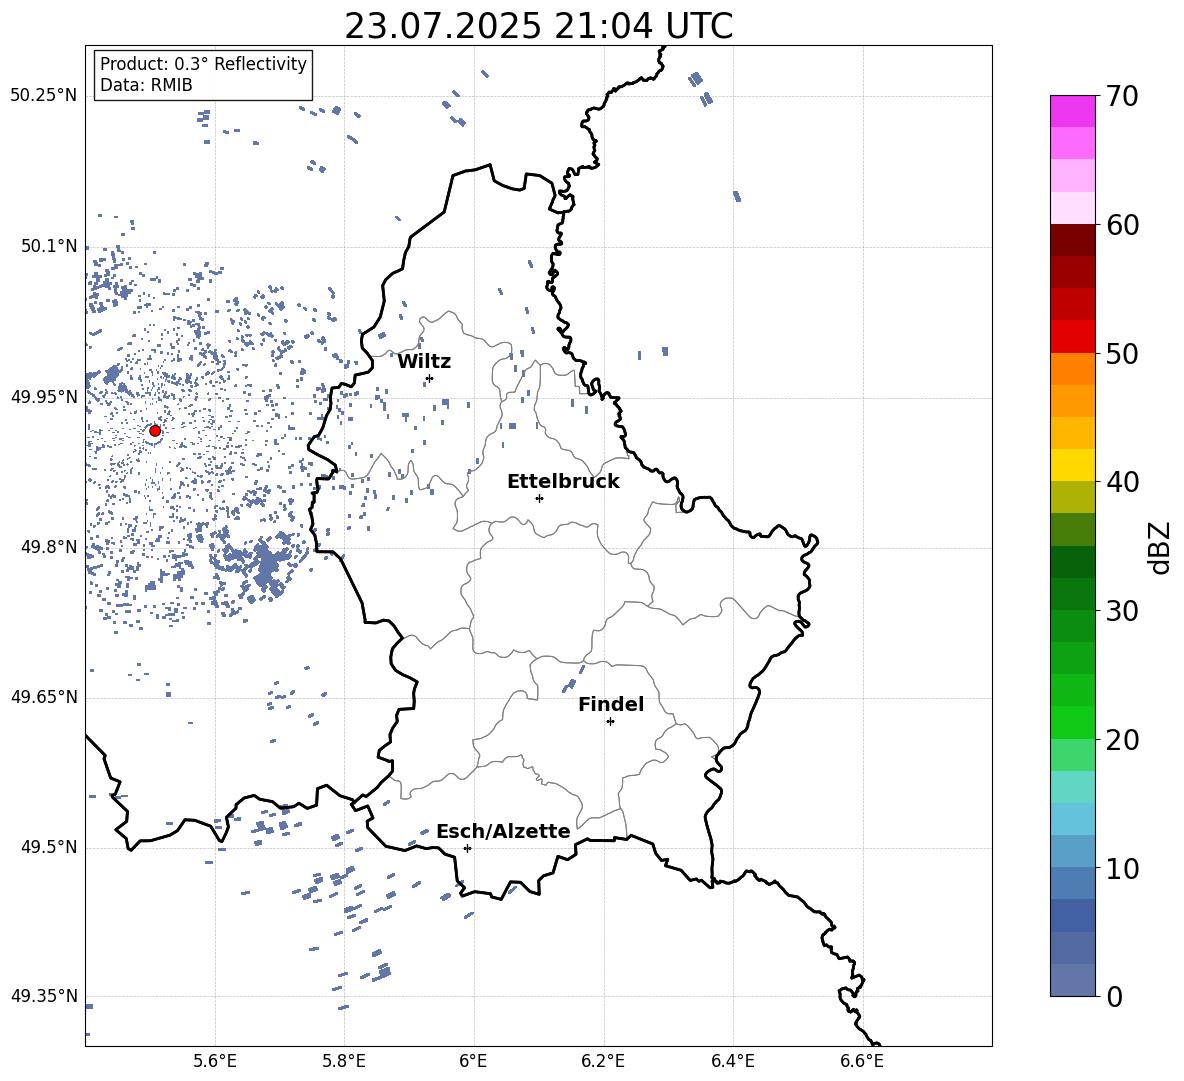
Task: Click the 60 colorbar tick label
Action: point(1122,225)
